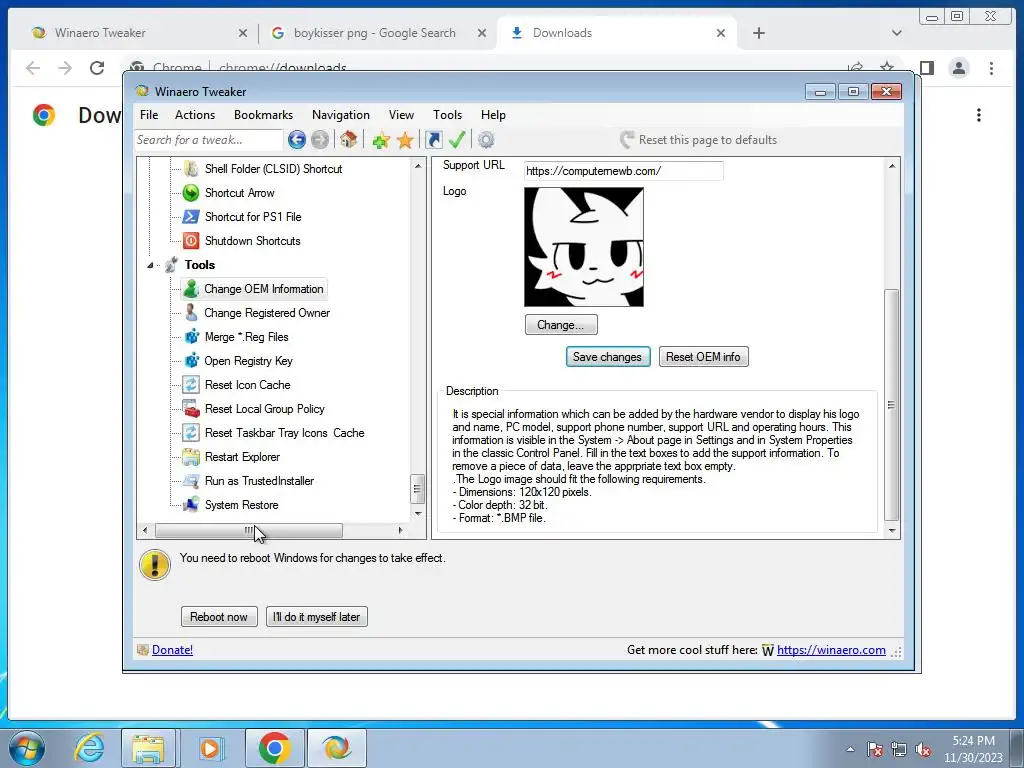The width and height of the screenshot is (1024, 768).
Task: Open the Bookmarks menu
Action: (x=263, y=115)
